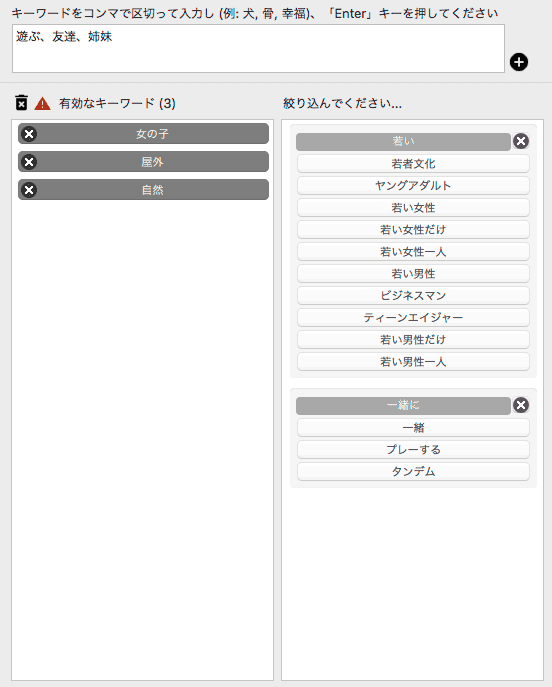Choose the ヤングアダルト option
The width and height of the screenshot is (552, 687).
(413, 185)
